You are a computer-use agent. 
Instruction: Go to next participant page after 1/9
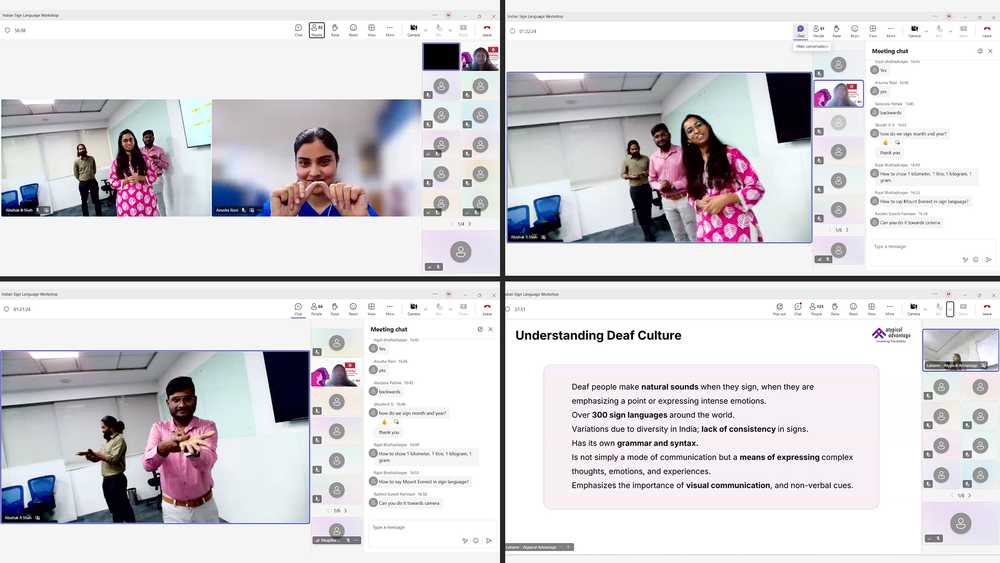[970, 495]
